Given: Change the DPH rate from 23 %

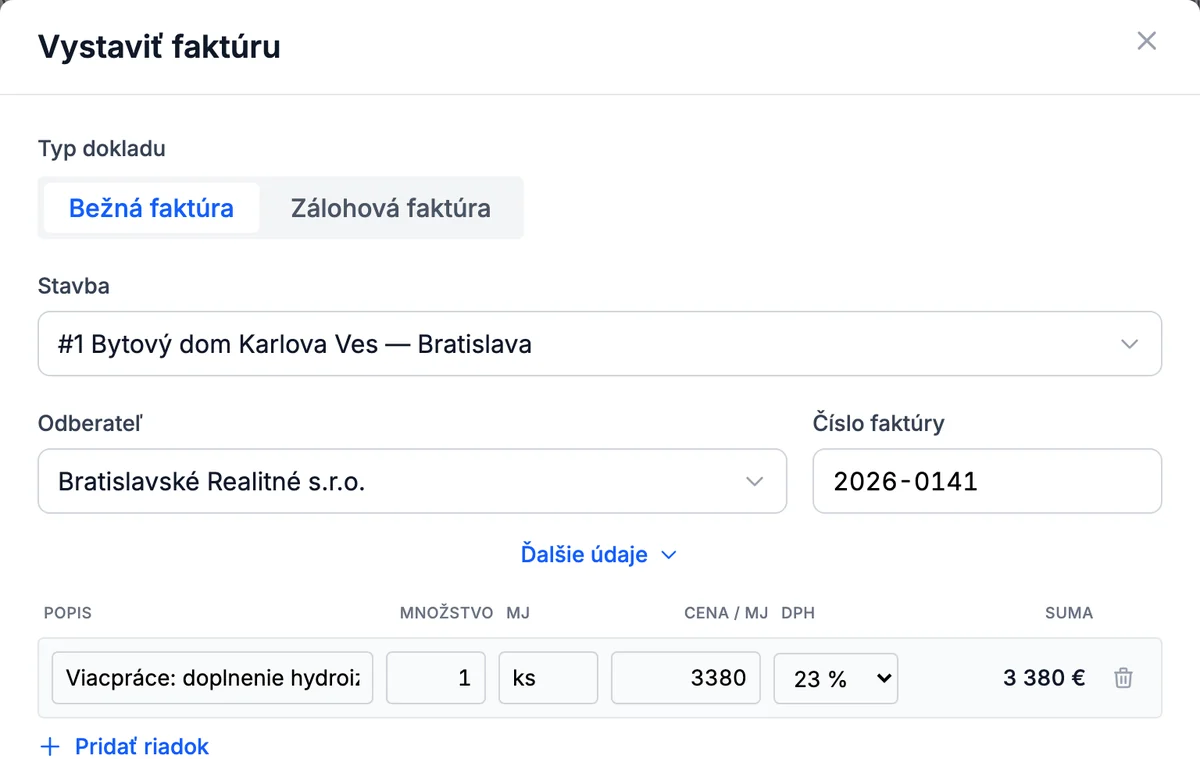Looking at the screenshot, I should click(x=836, y=678).
